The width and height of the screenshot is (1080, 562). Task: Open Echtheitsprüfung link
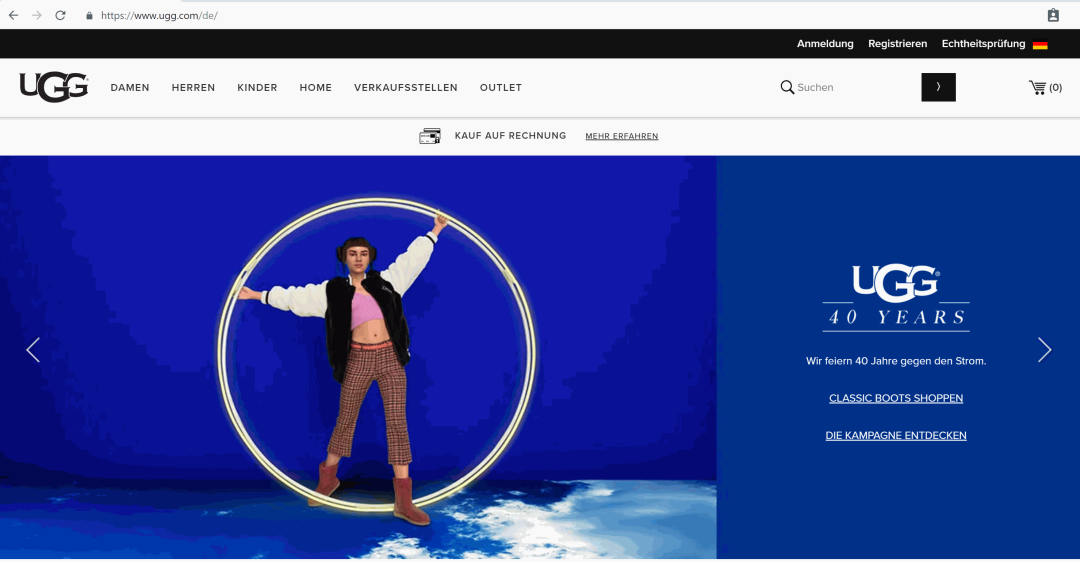984,43
